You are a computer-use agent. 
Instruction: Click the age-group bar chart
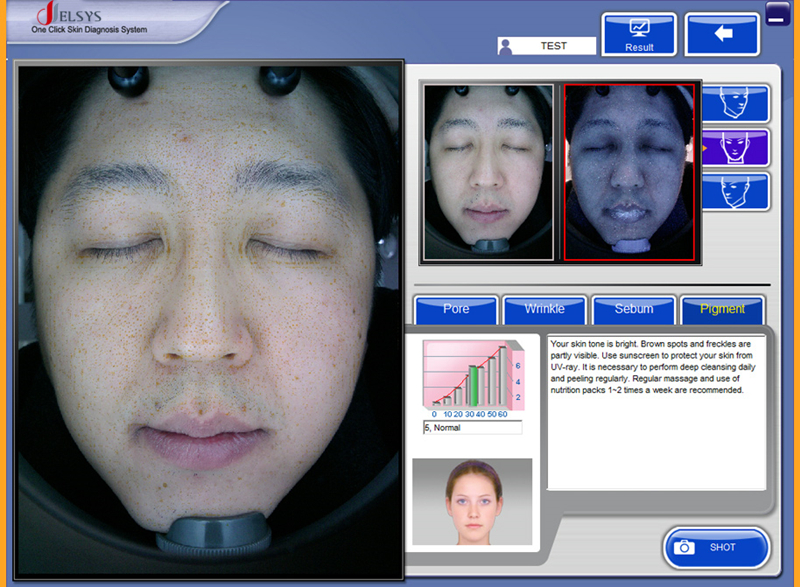(x=472, y=378)
